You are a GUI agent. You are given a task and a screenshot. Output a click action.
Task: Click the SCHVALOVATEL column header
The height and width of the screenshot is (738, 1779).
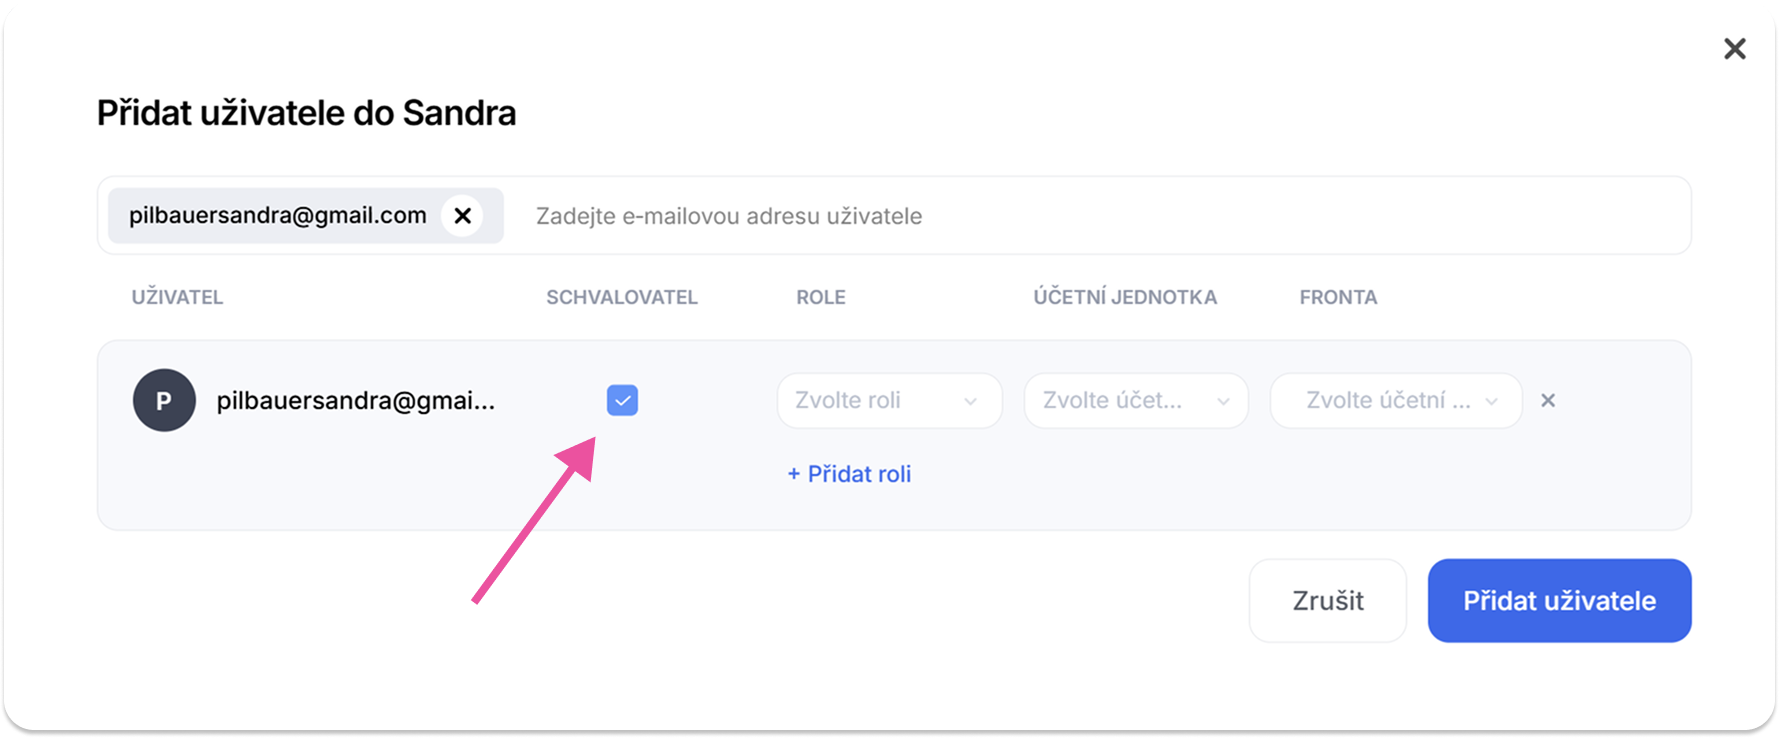pyautogui.click(x=621, y=297)
